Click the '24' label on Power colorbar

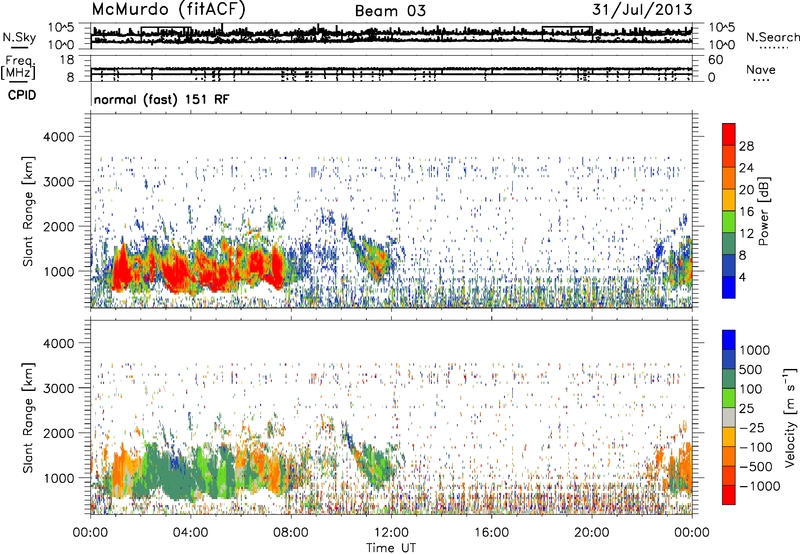[x=746, y=168]
